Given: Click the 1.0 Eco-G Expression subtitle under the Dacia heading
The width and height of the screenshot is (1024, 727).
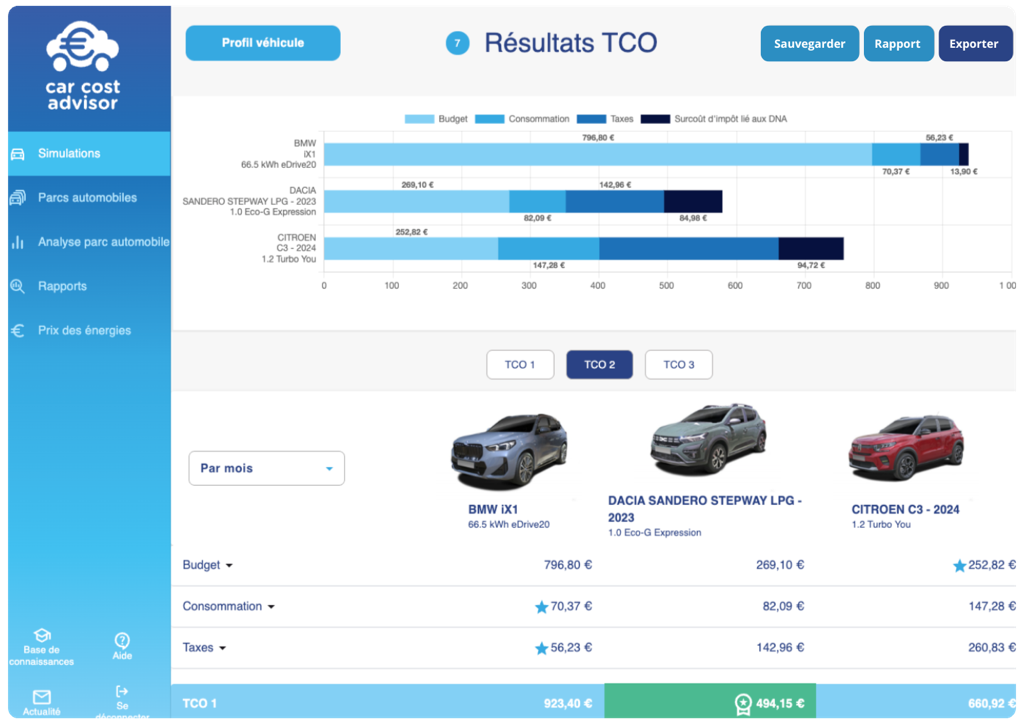Looking at the screenshot, I should point(655,532).
